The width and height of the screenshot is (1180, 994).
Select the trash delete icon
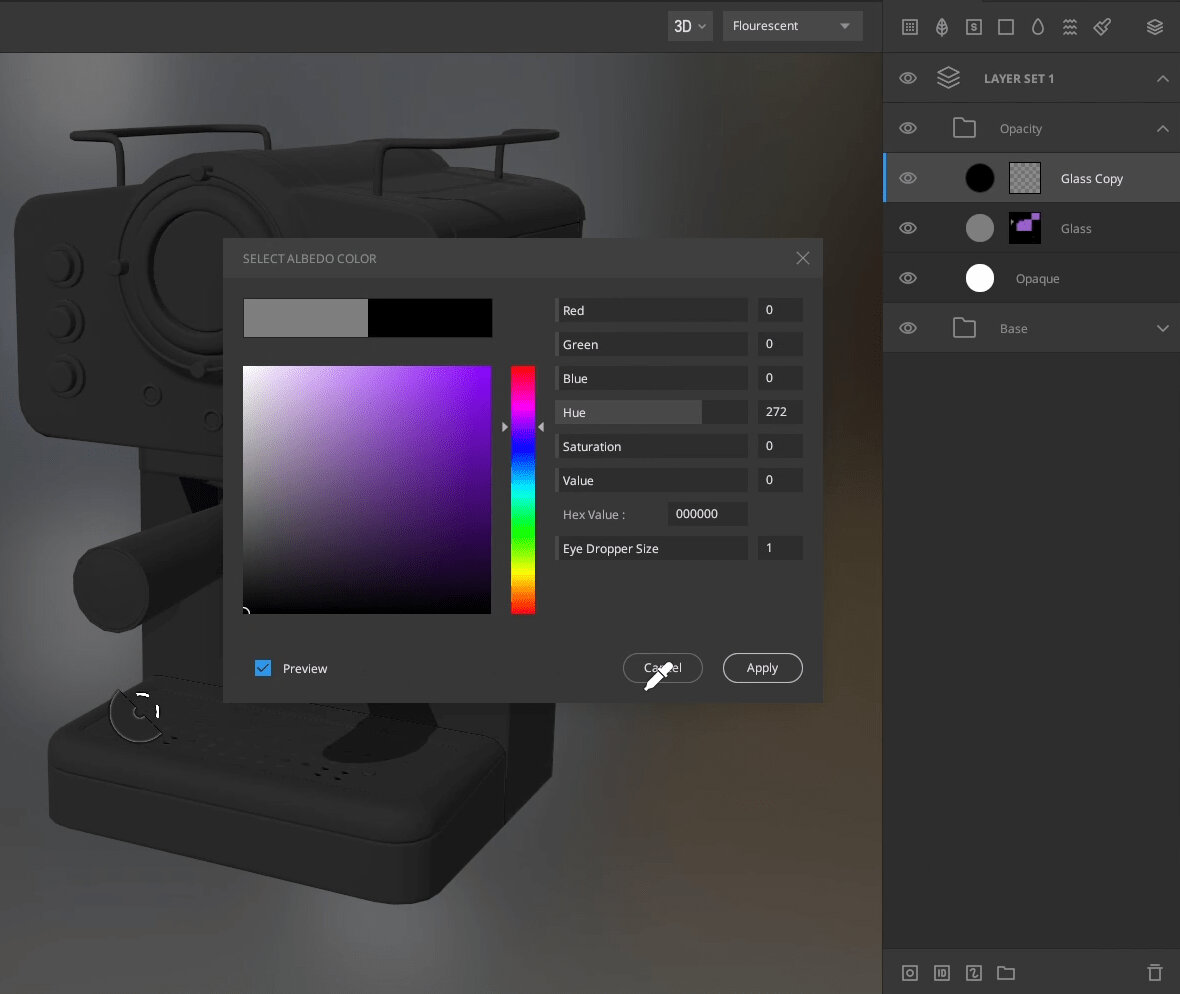[1155, 972]
